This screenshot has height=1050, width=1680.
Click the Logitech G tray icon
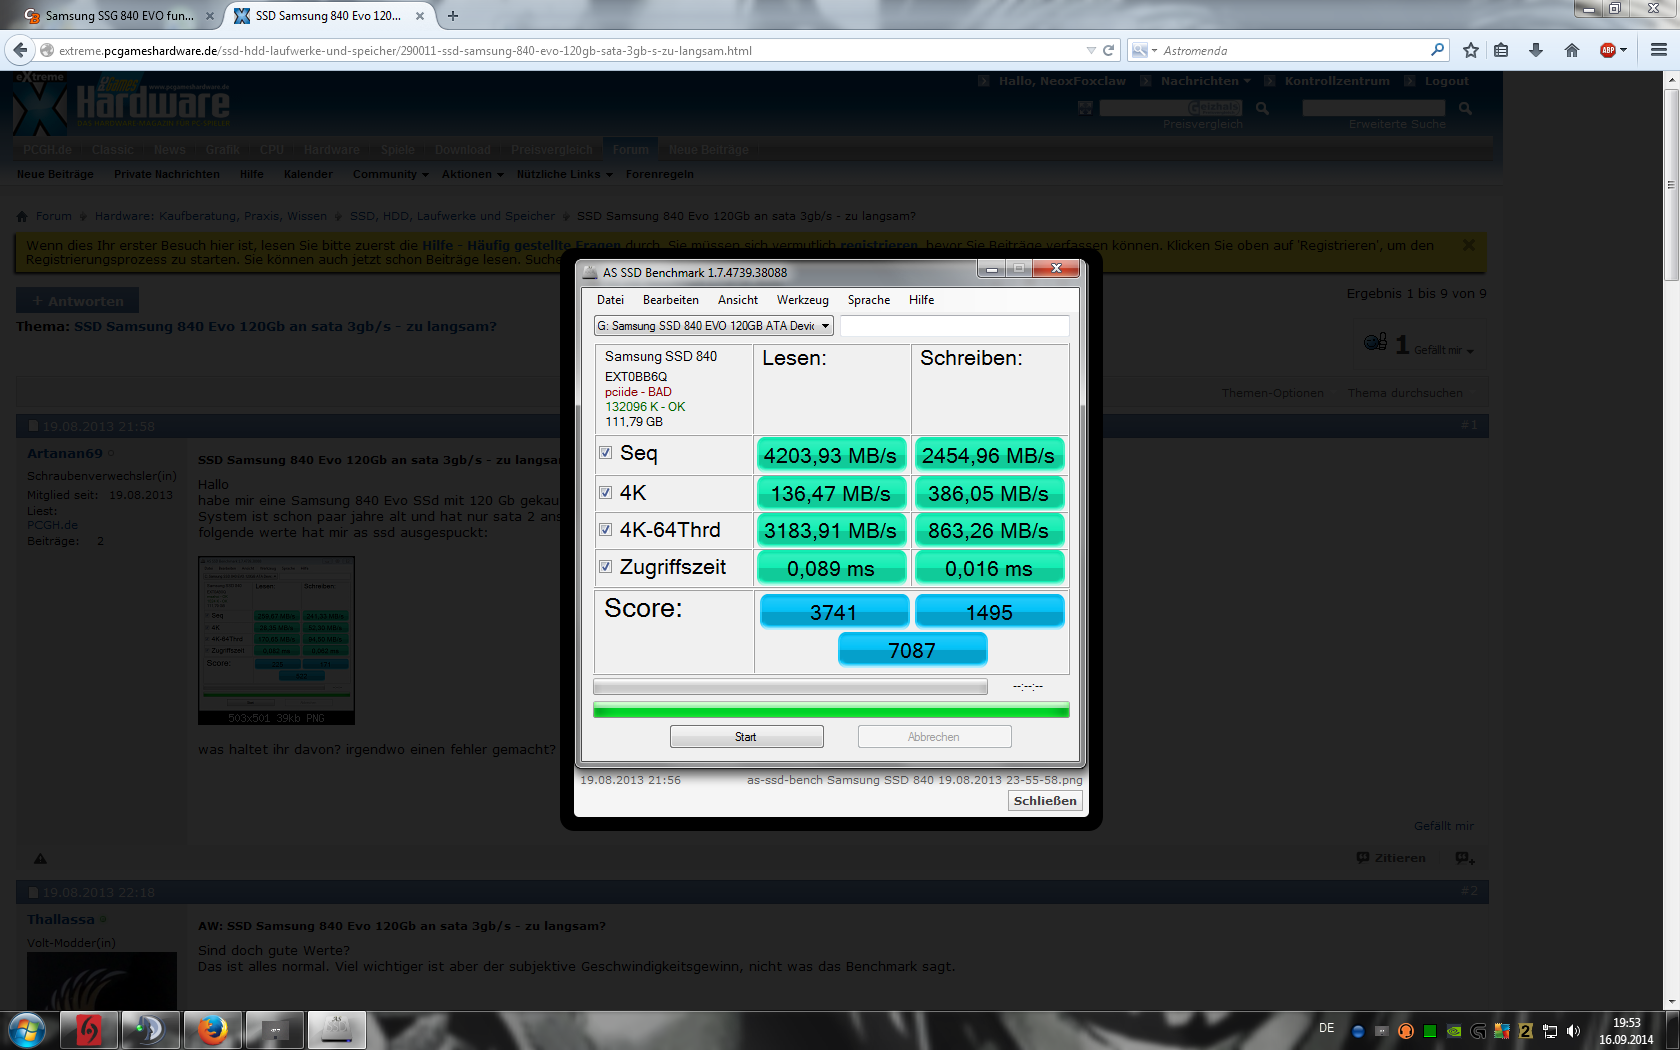coord(1478,1031)
